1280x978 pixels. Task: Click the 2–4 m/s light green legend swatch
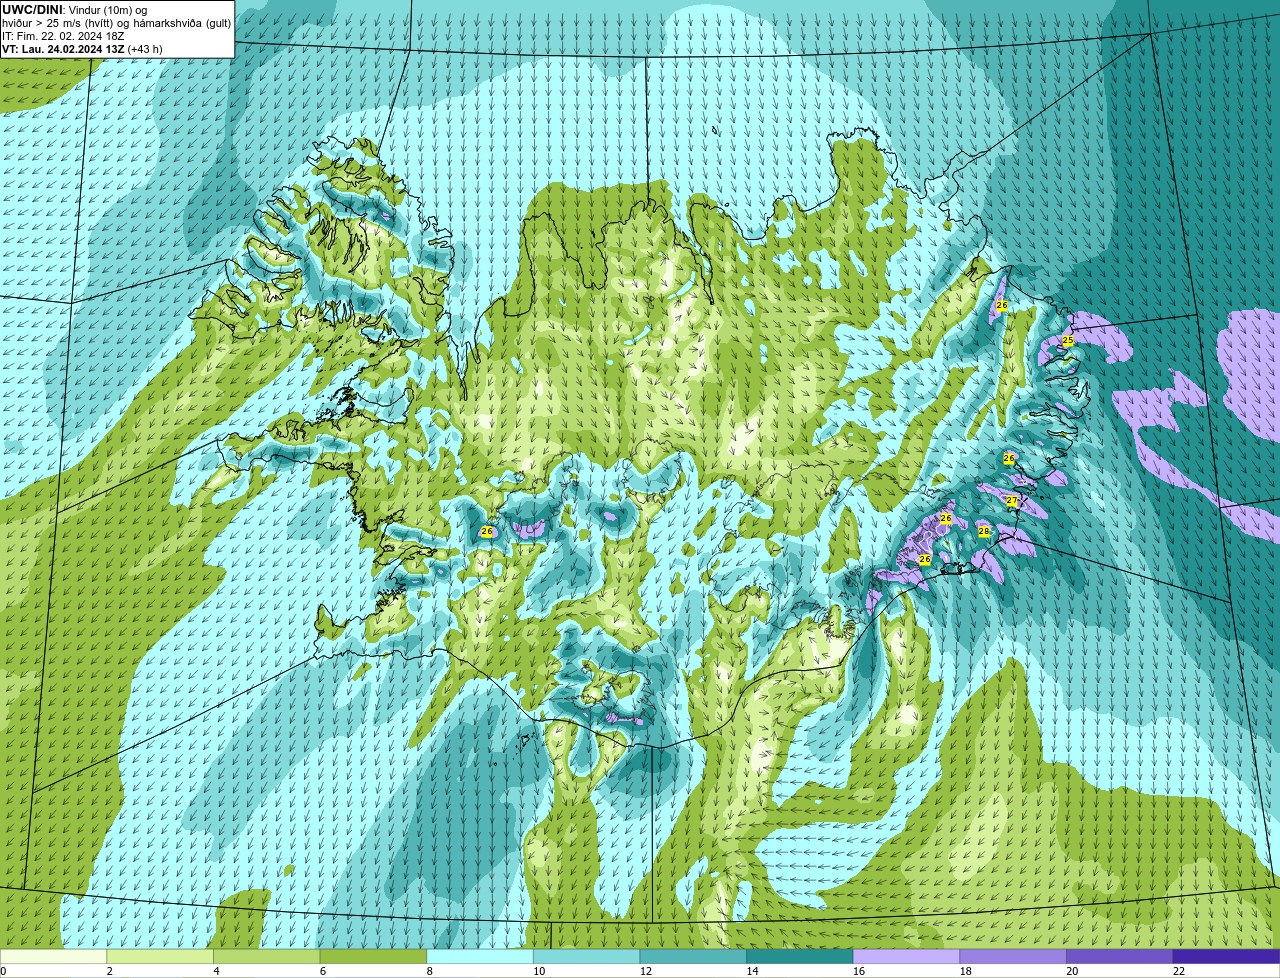[160, 957]
